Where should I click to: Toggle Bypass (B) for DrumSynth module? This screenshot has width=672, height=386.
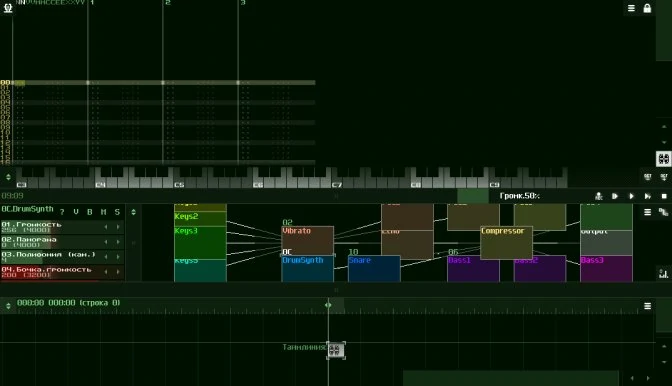coord(90,212)
